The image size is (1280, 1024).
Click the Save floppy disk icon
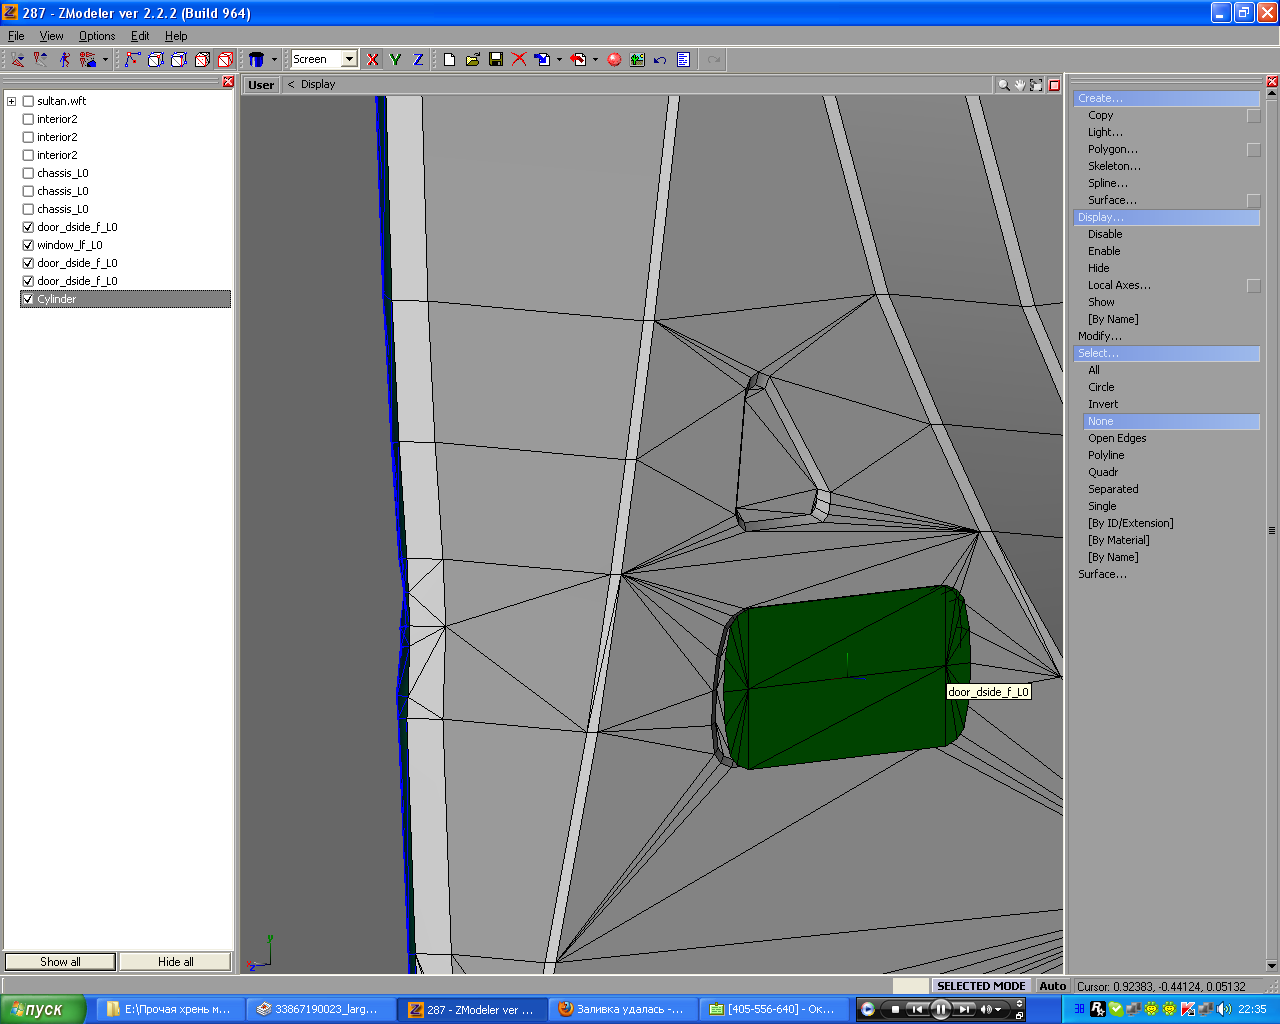coord(496,60)
